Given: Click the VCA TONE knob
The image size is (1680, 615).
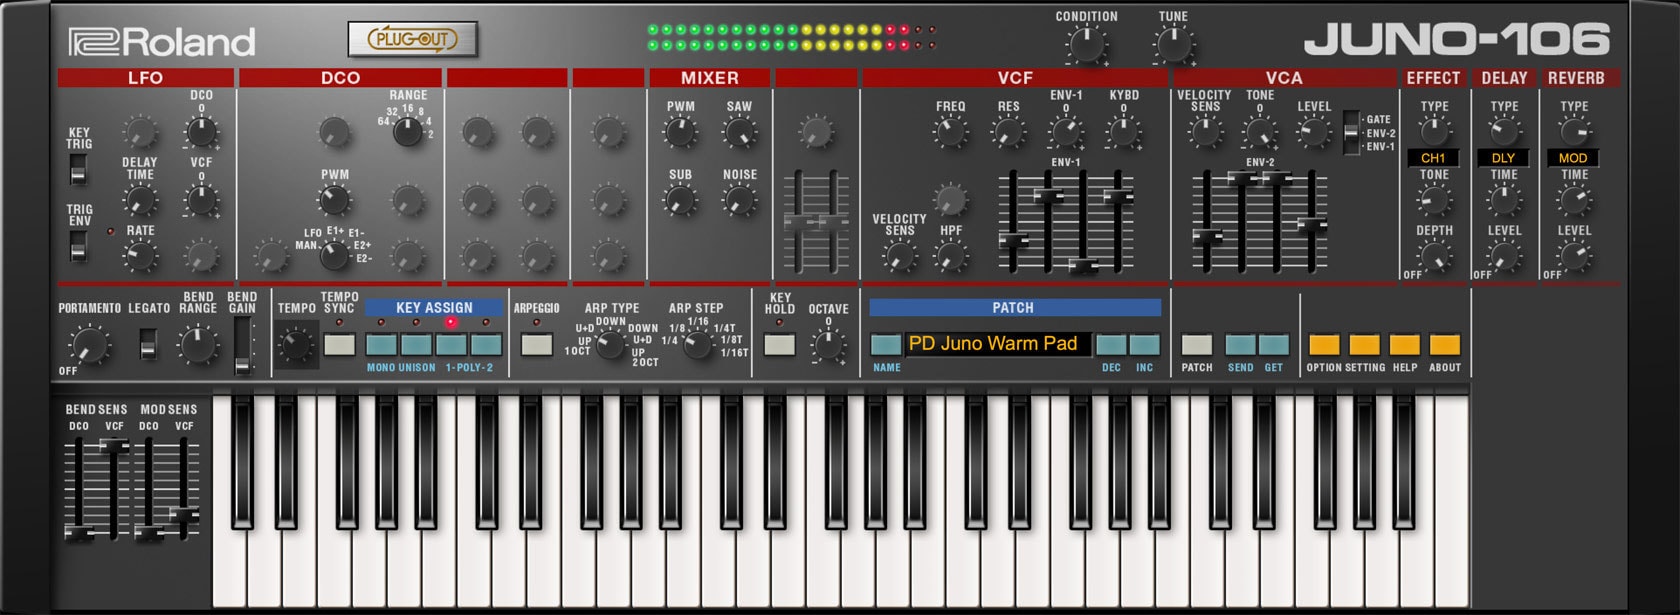Looking at the screenshot, I should coord(1260,132).
